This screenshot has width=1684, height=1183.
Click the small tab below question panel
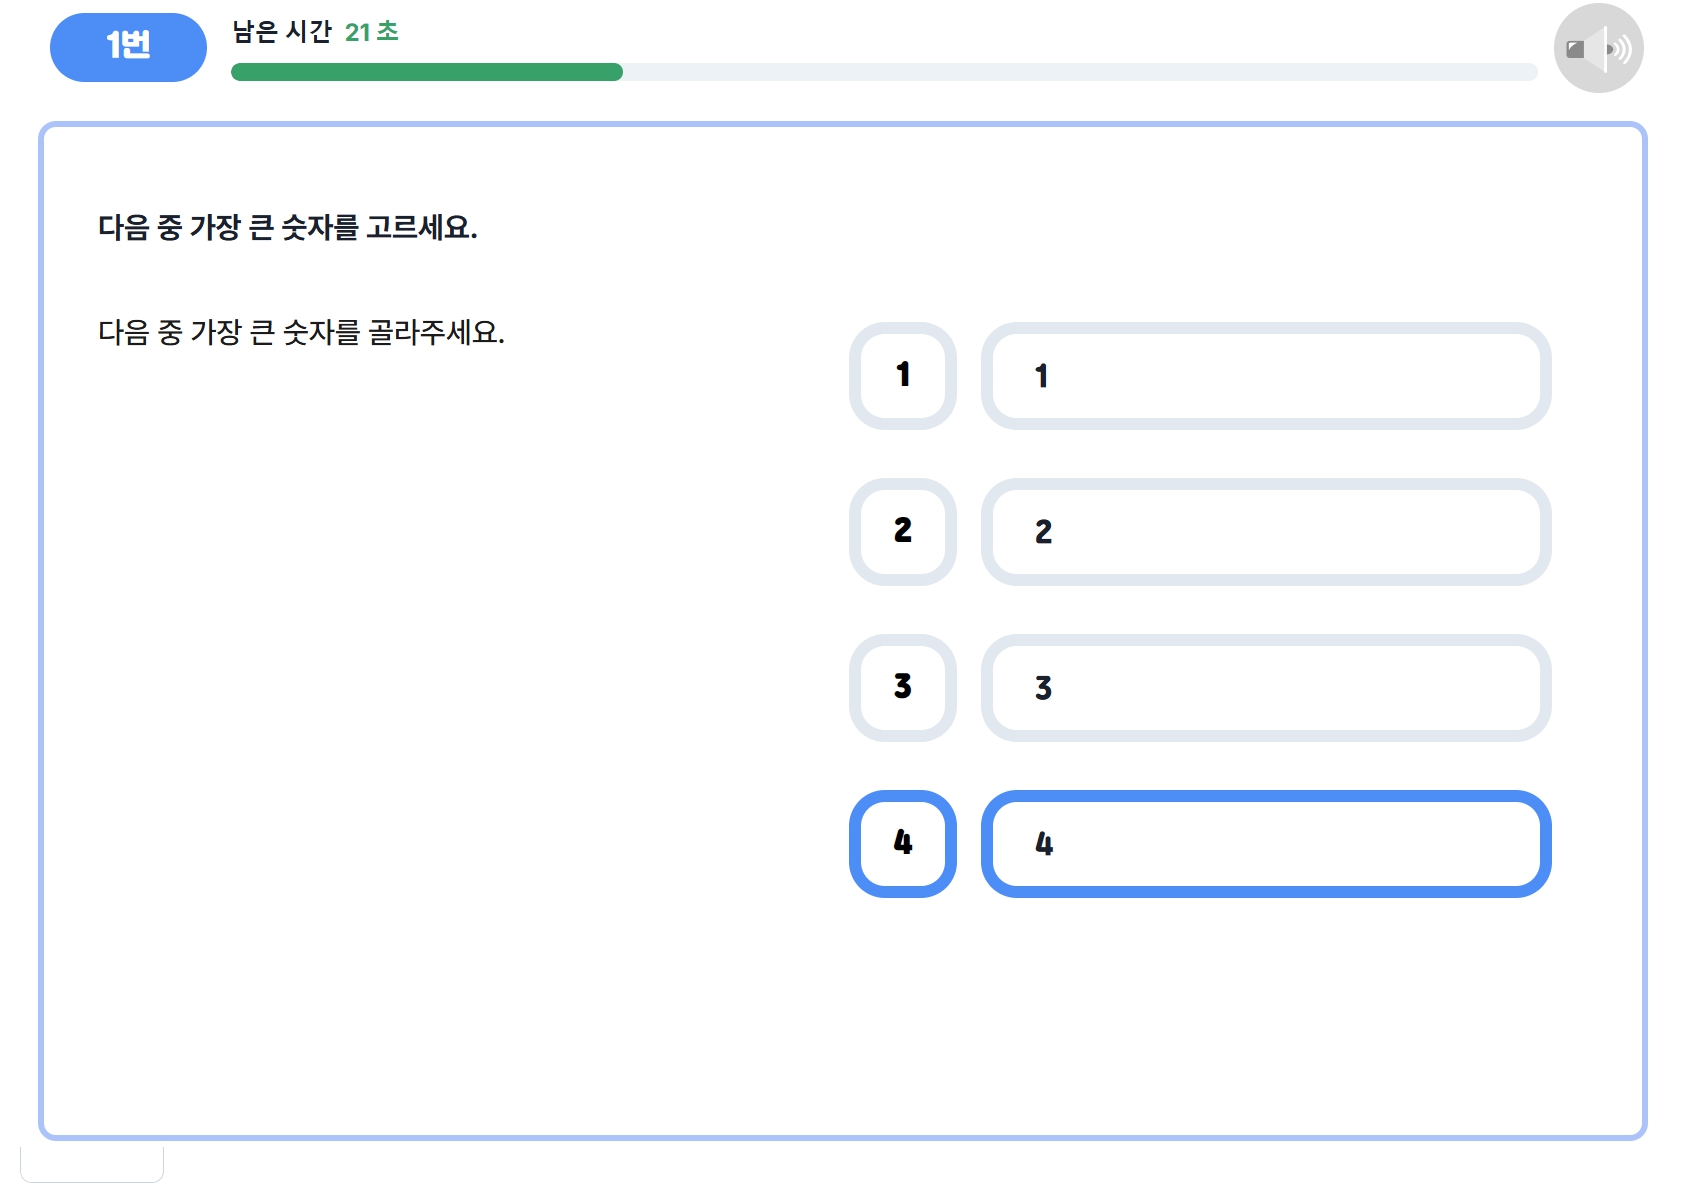coord(92,1163)
